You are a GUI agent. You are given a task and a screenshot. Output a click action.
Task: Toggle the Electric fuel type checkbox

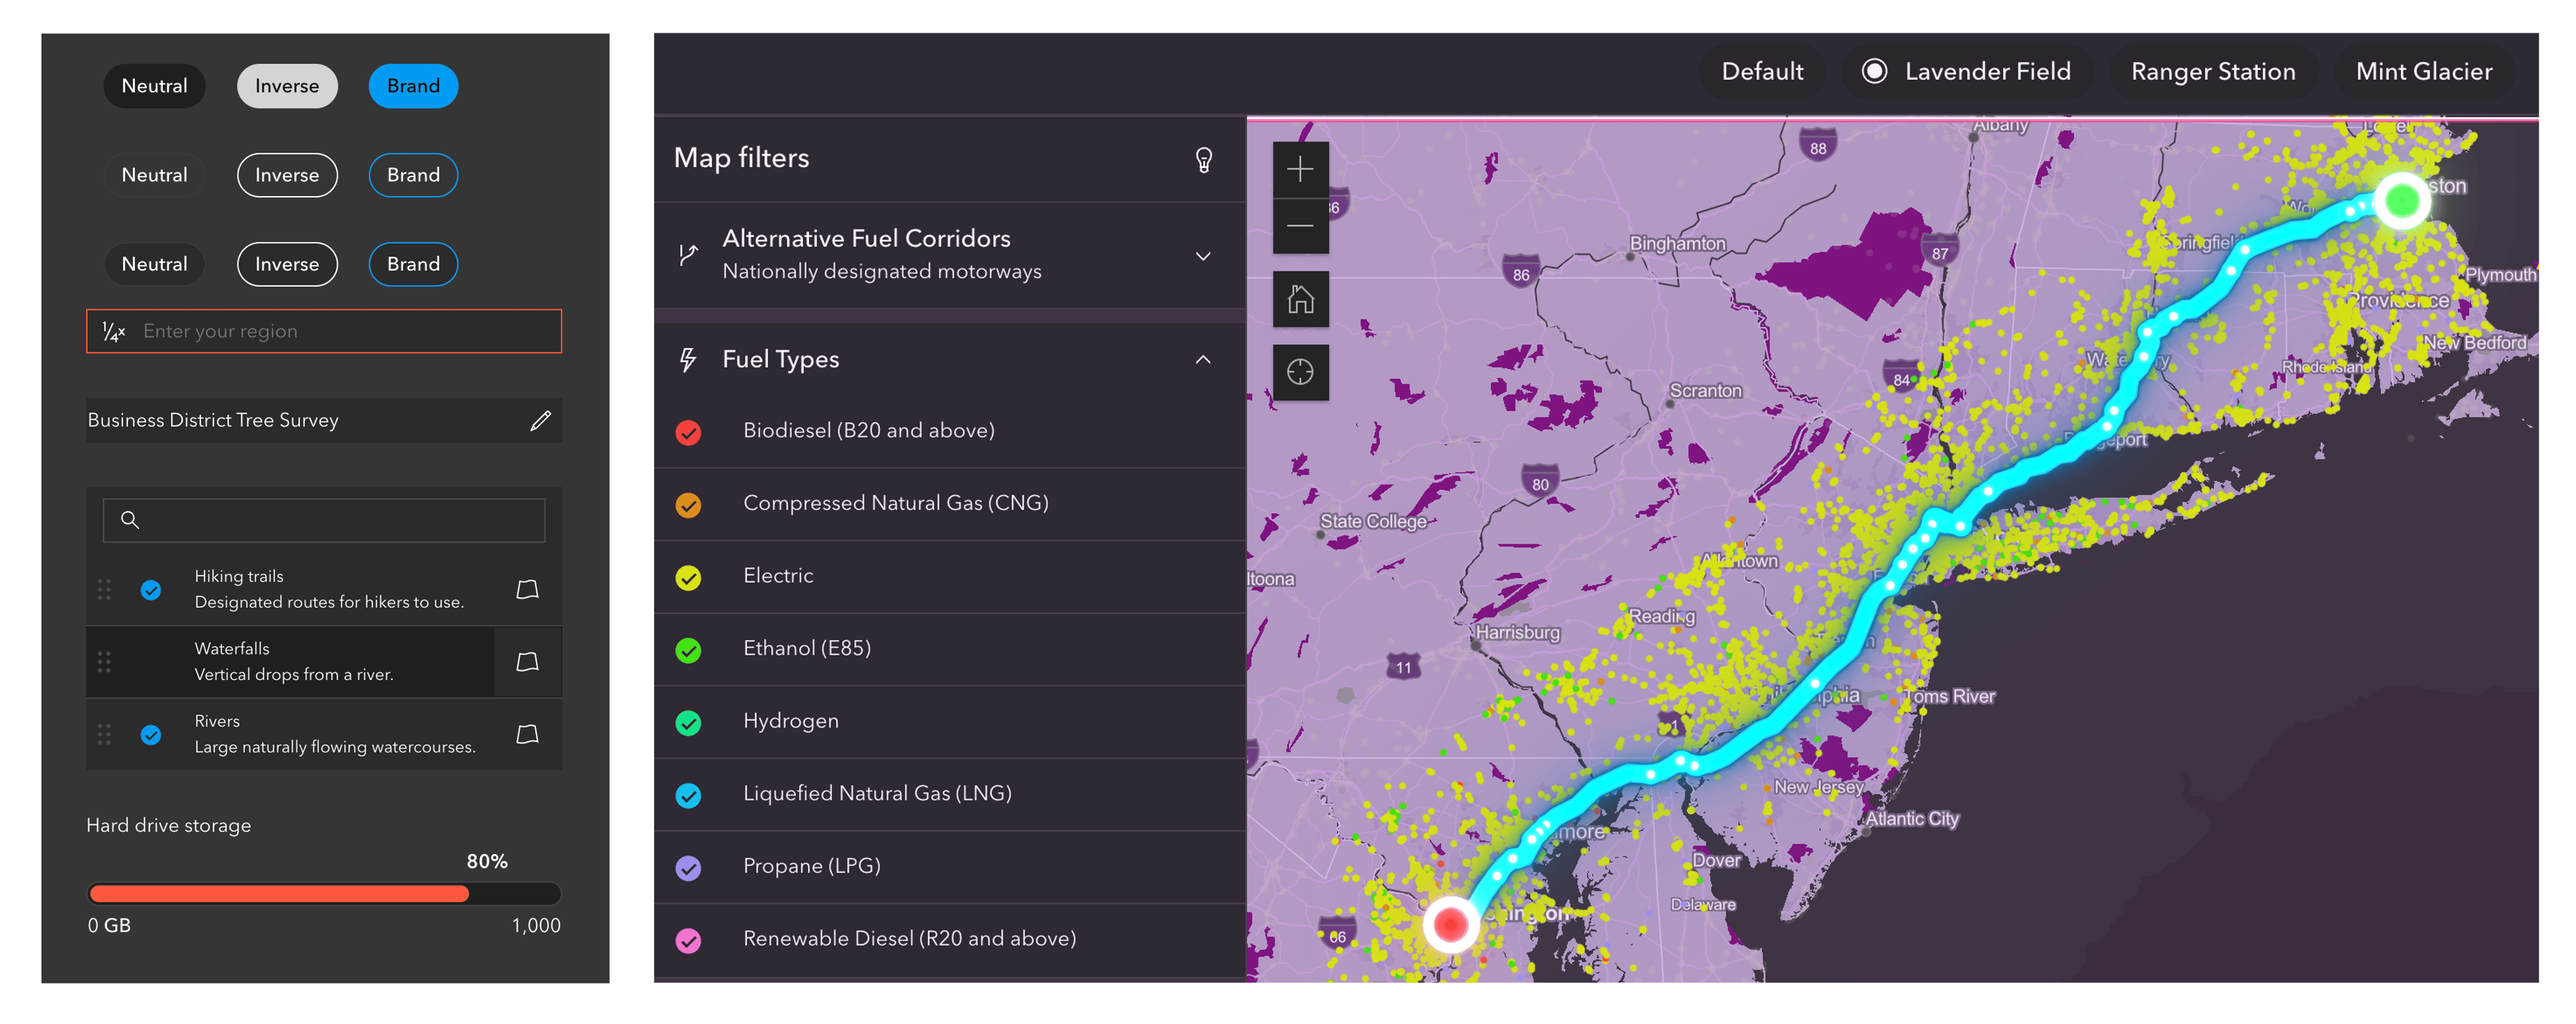point(688,577)
